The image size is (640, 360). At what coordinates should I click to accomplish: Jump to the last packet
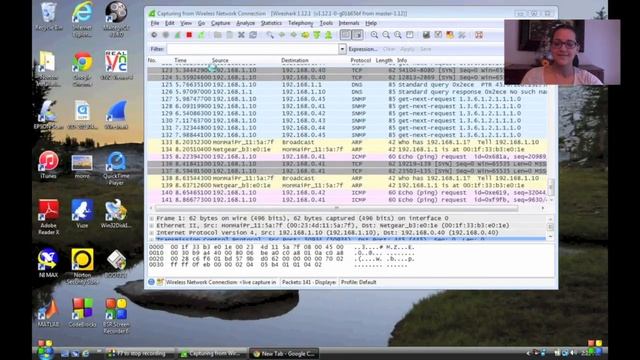329,35
